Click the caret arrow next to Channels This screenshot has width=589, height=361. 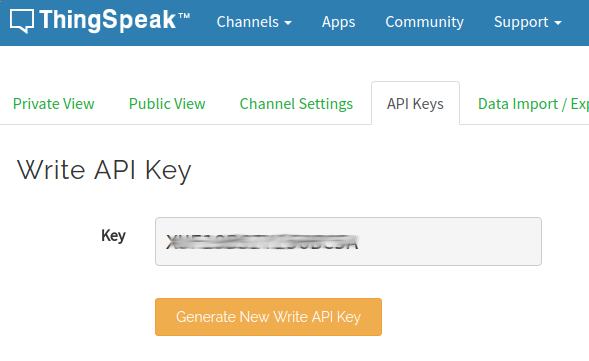(288, 23)
